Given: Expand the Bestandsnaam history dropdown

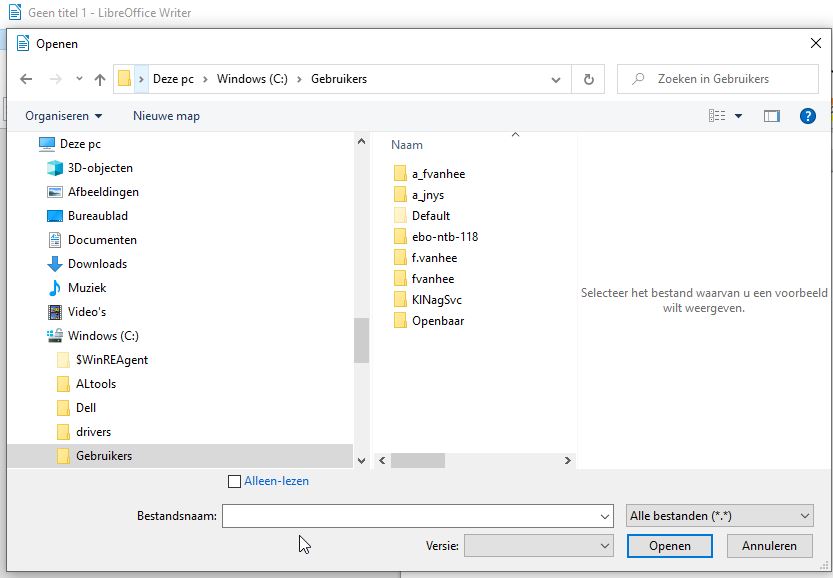Looking at the screenshot, I should 604,517.
